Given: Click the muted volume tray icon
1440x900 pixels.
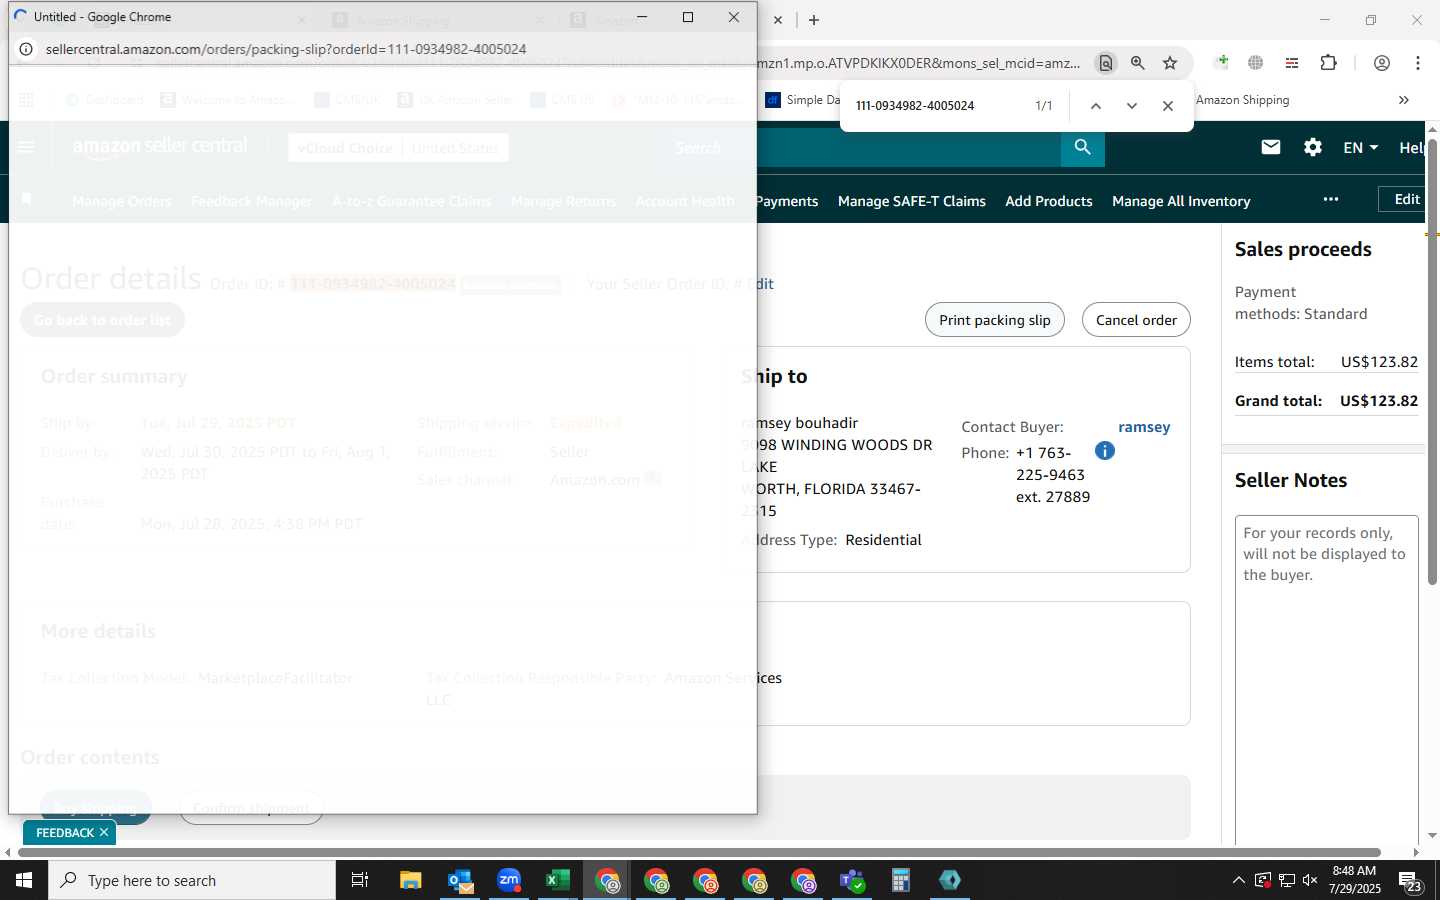Looking at the screenshot, I should click(1310, 880).
